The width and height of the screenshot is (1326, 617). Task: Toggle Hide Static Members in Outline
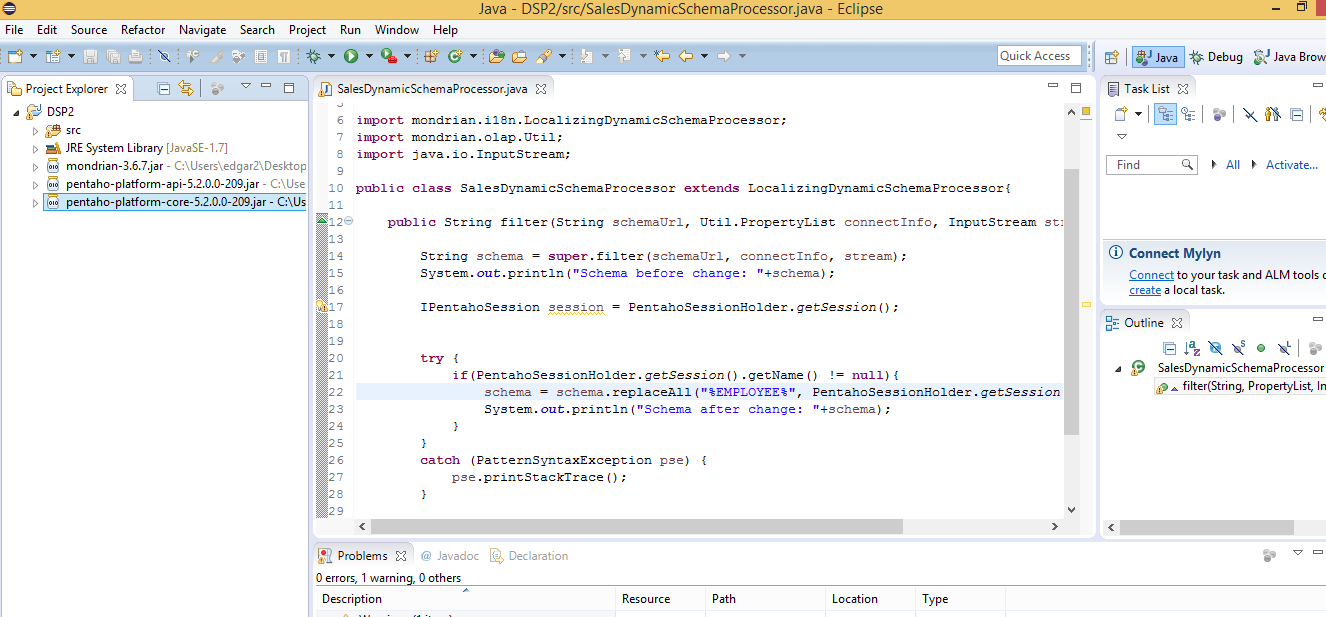coord(1239,348)
